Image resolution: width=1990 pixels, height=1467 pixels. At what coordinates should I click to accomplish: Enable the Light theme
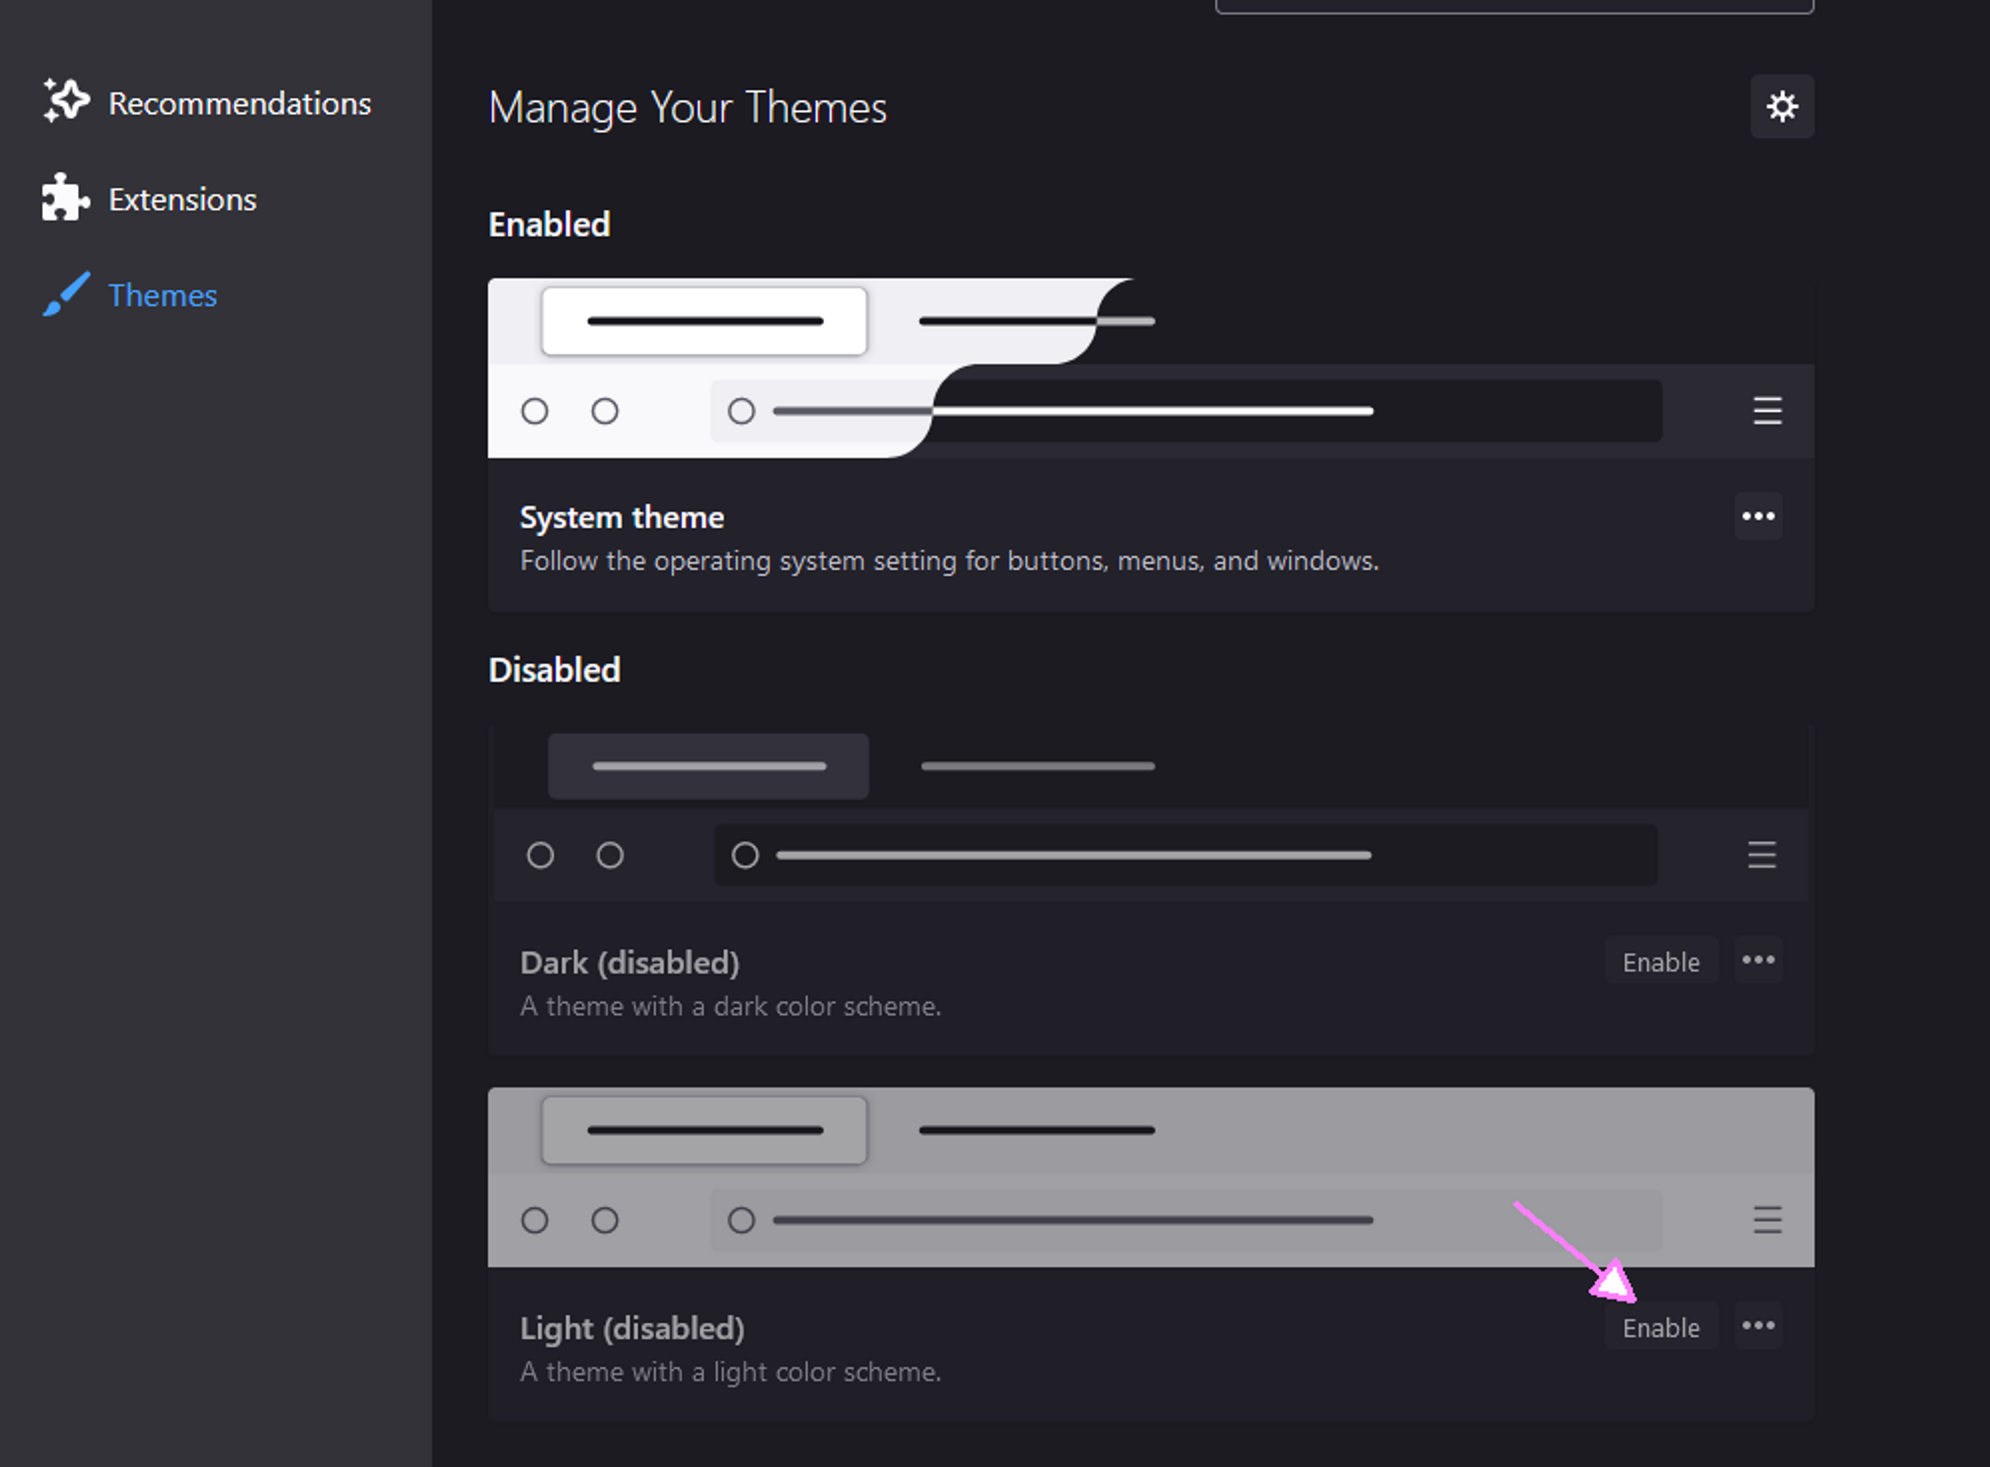click(x=1660, y=1328)
